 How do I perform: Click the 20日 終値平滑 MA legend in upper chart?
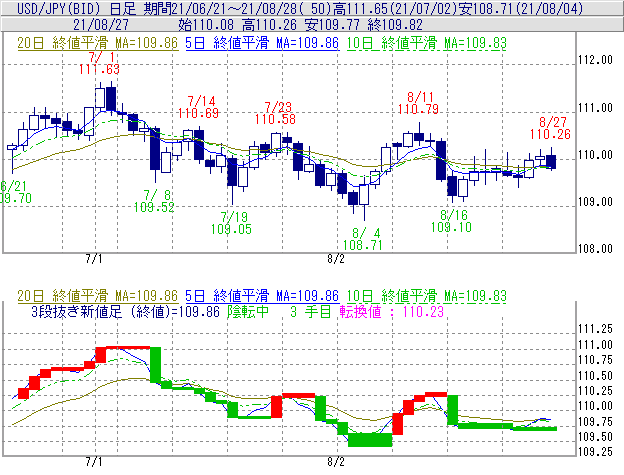click(97, 43)
